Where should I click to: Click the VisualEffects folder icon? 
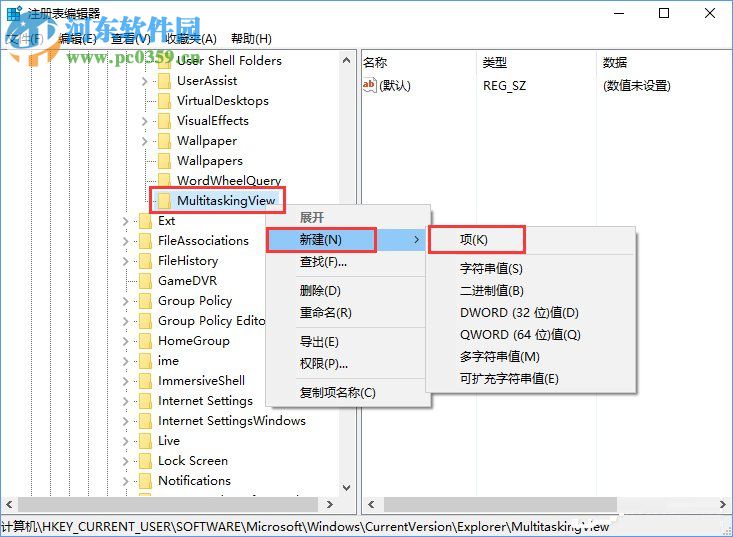[x=164, y=121]
